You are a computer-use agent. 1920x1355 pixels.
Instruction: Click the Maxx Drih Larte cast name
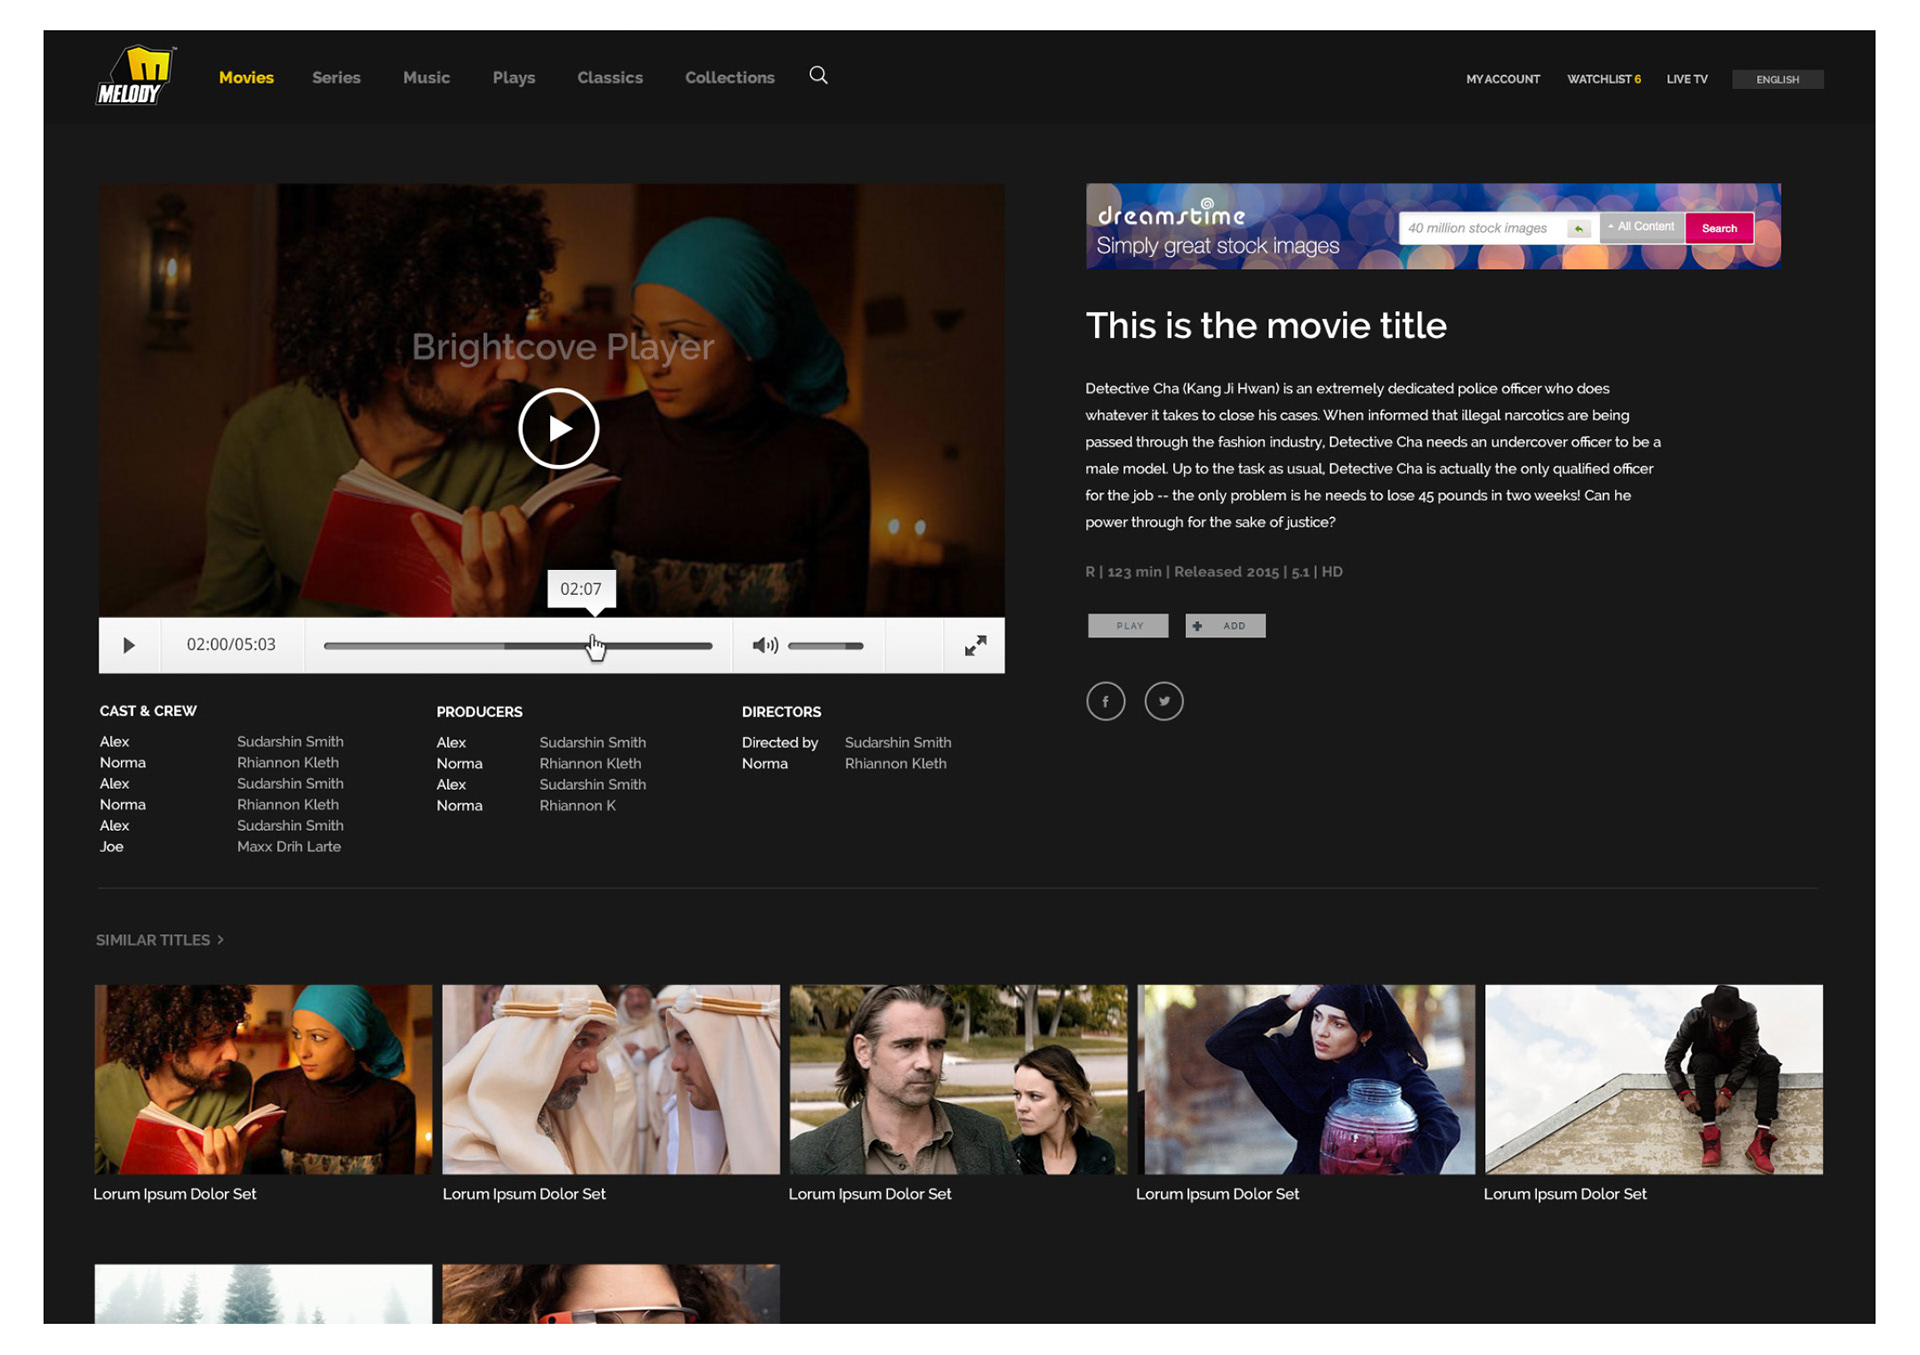point(289,846)
